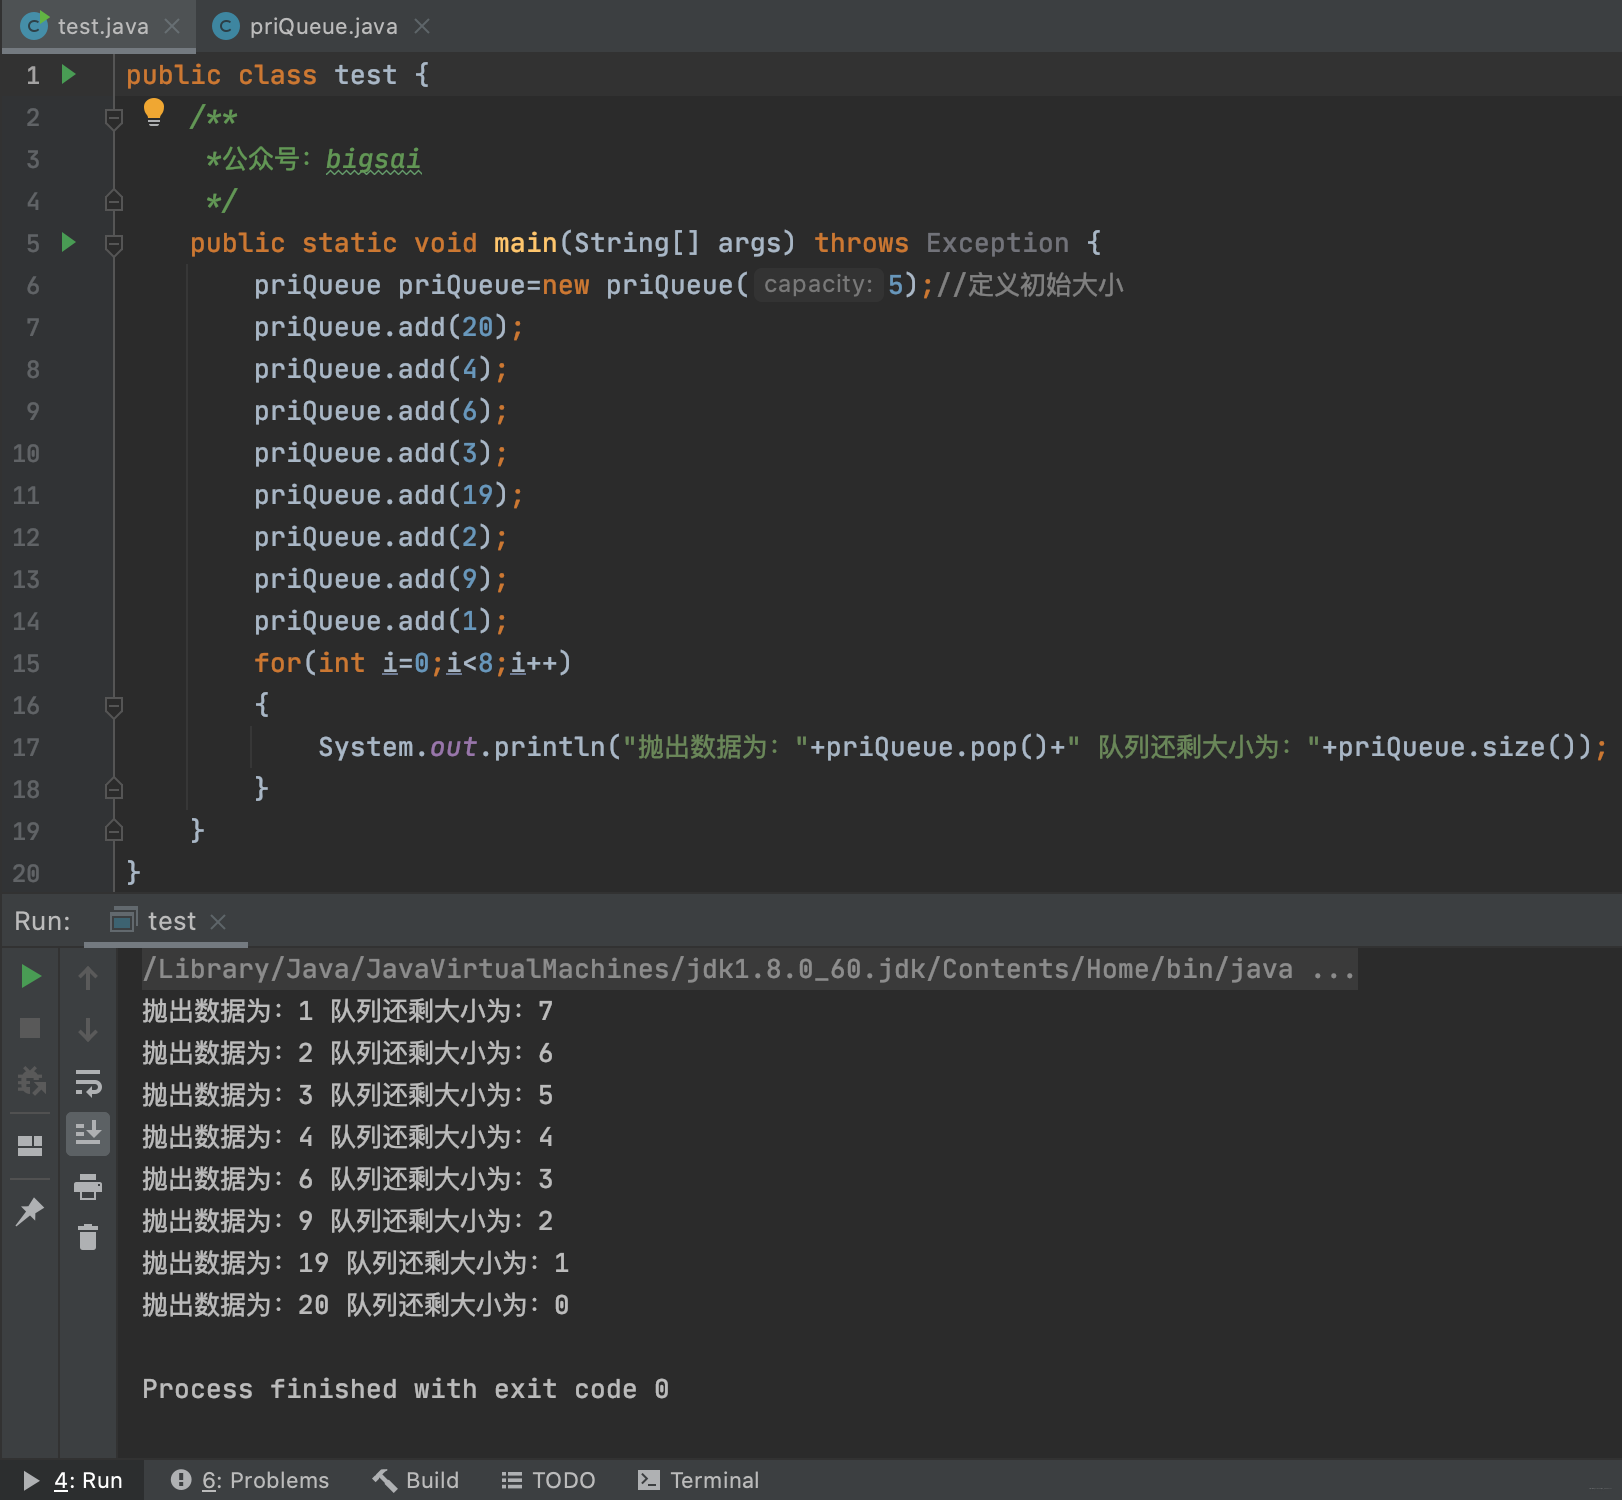Click the System.out.println statement on line 17

point(962,747)
